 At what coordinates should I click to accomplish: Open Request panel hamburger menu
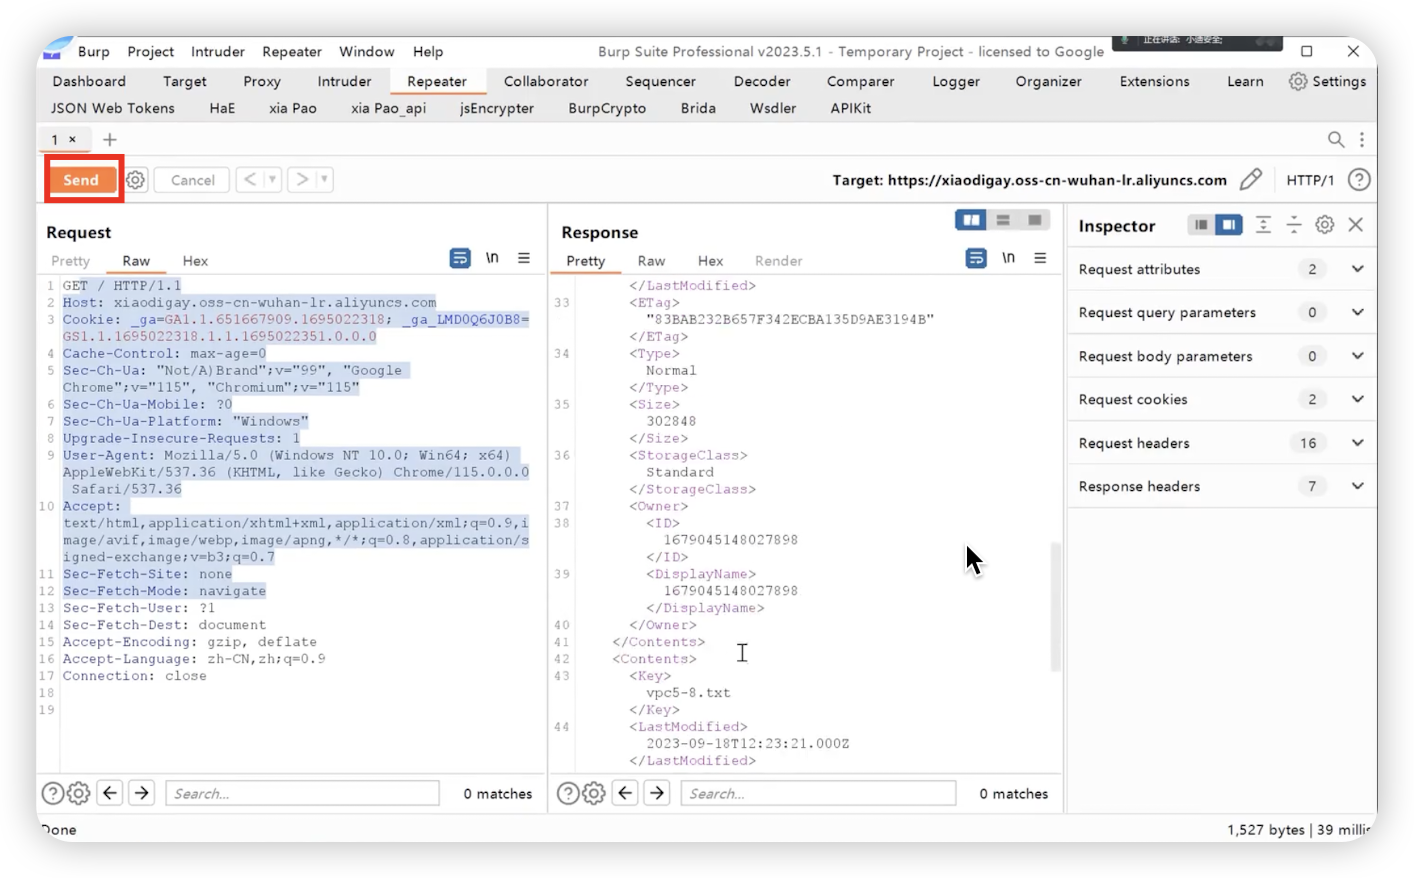tap(524, 258)
